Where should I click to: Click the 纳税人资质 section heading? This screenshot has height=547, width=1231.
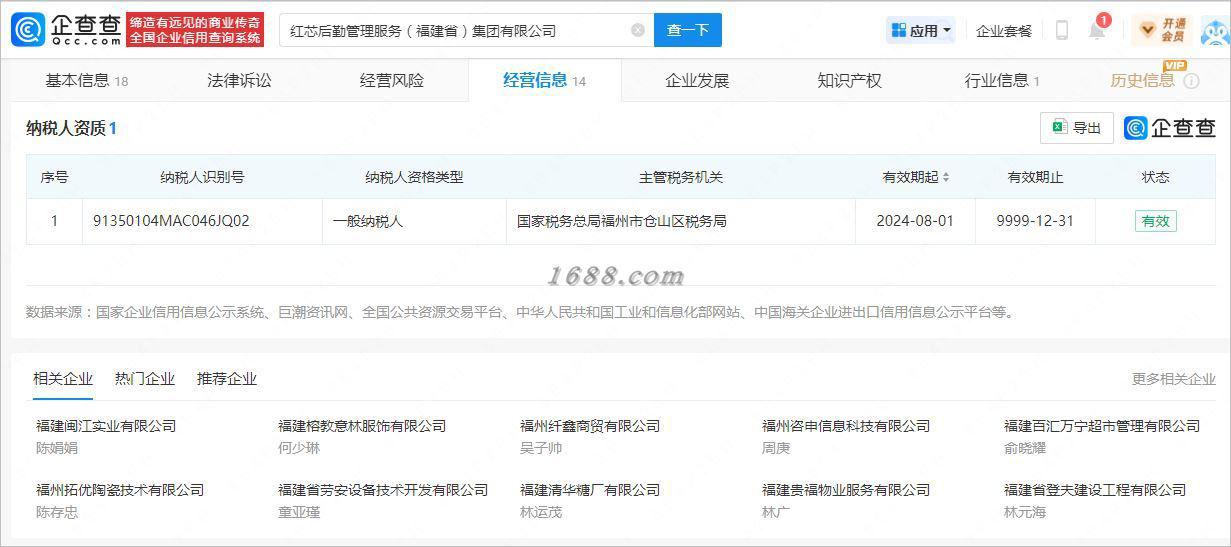[x=71, y=128]
